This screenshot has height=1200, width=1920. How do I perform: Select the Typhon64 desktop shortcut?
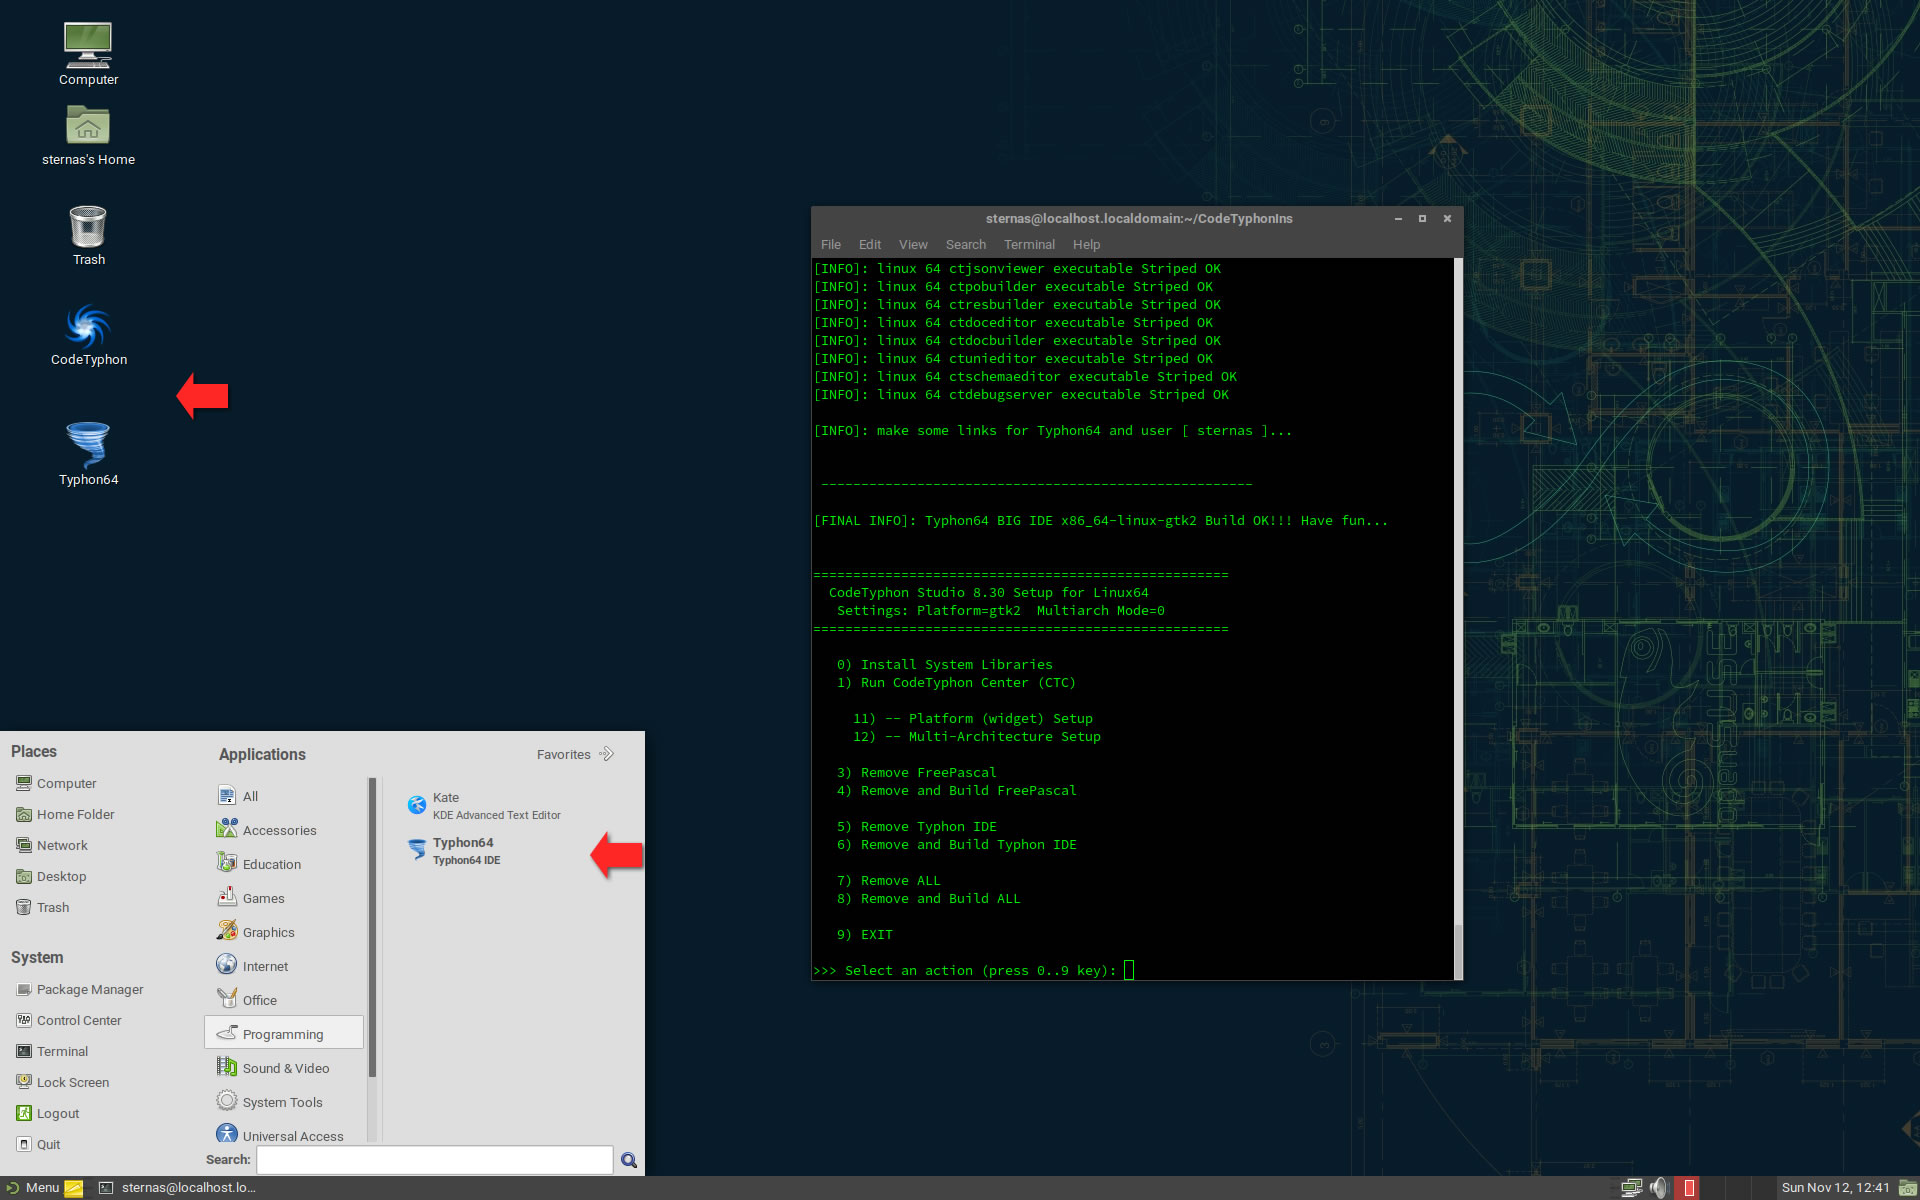point(88,455)
